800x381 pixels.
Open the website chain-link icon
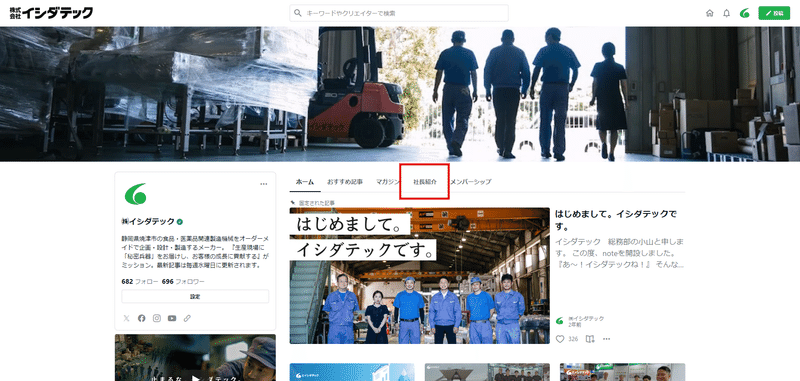tap(187, 318)
